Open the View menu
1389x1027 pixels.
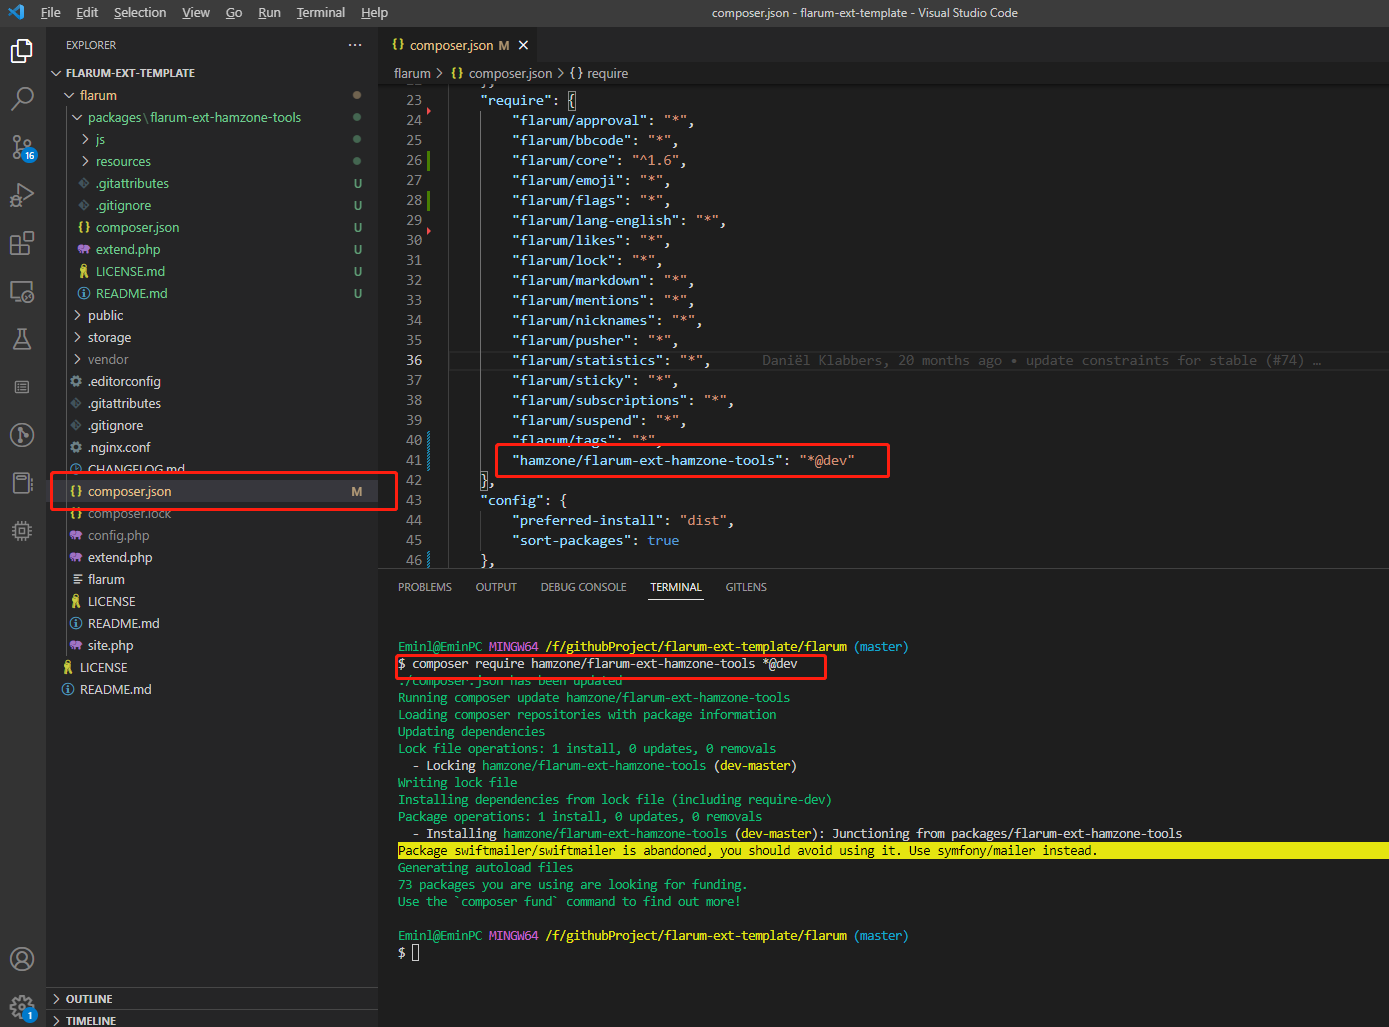pos(196,12)
